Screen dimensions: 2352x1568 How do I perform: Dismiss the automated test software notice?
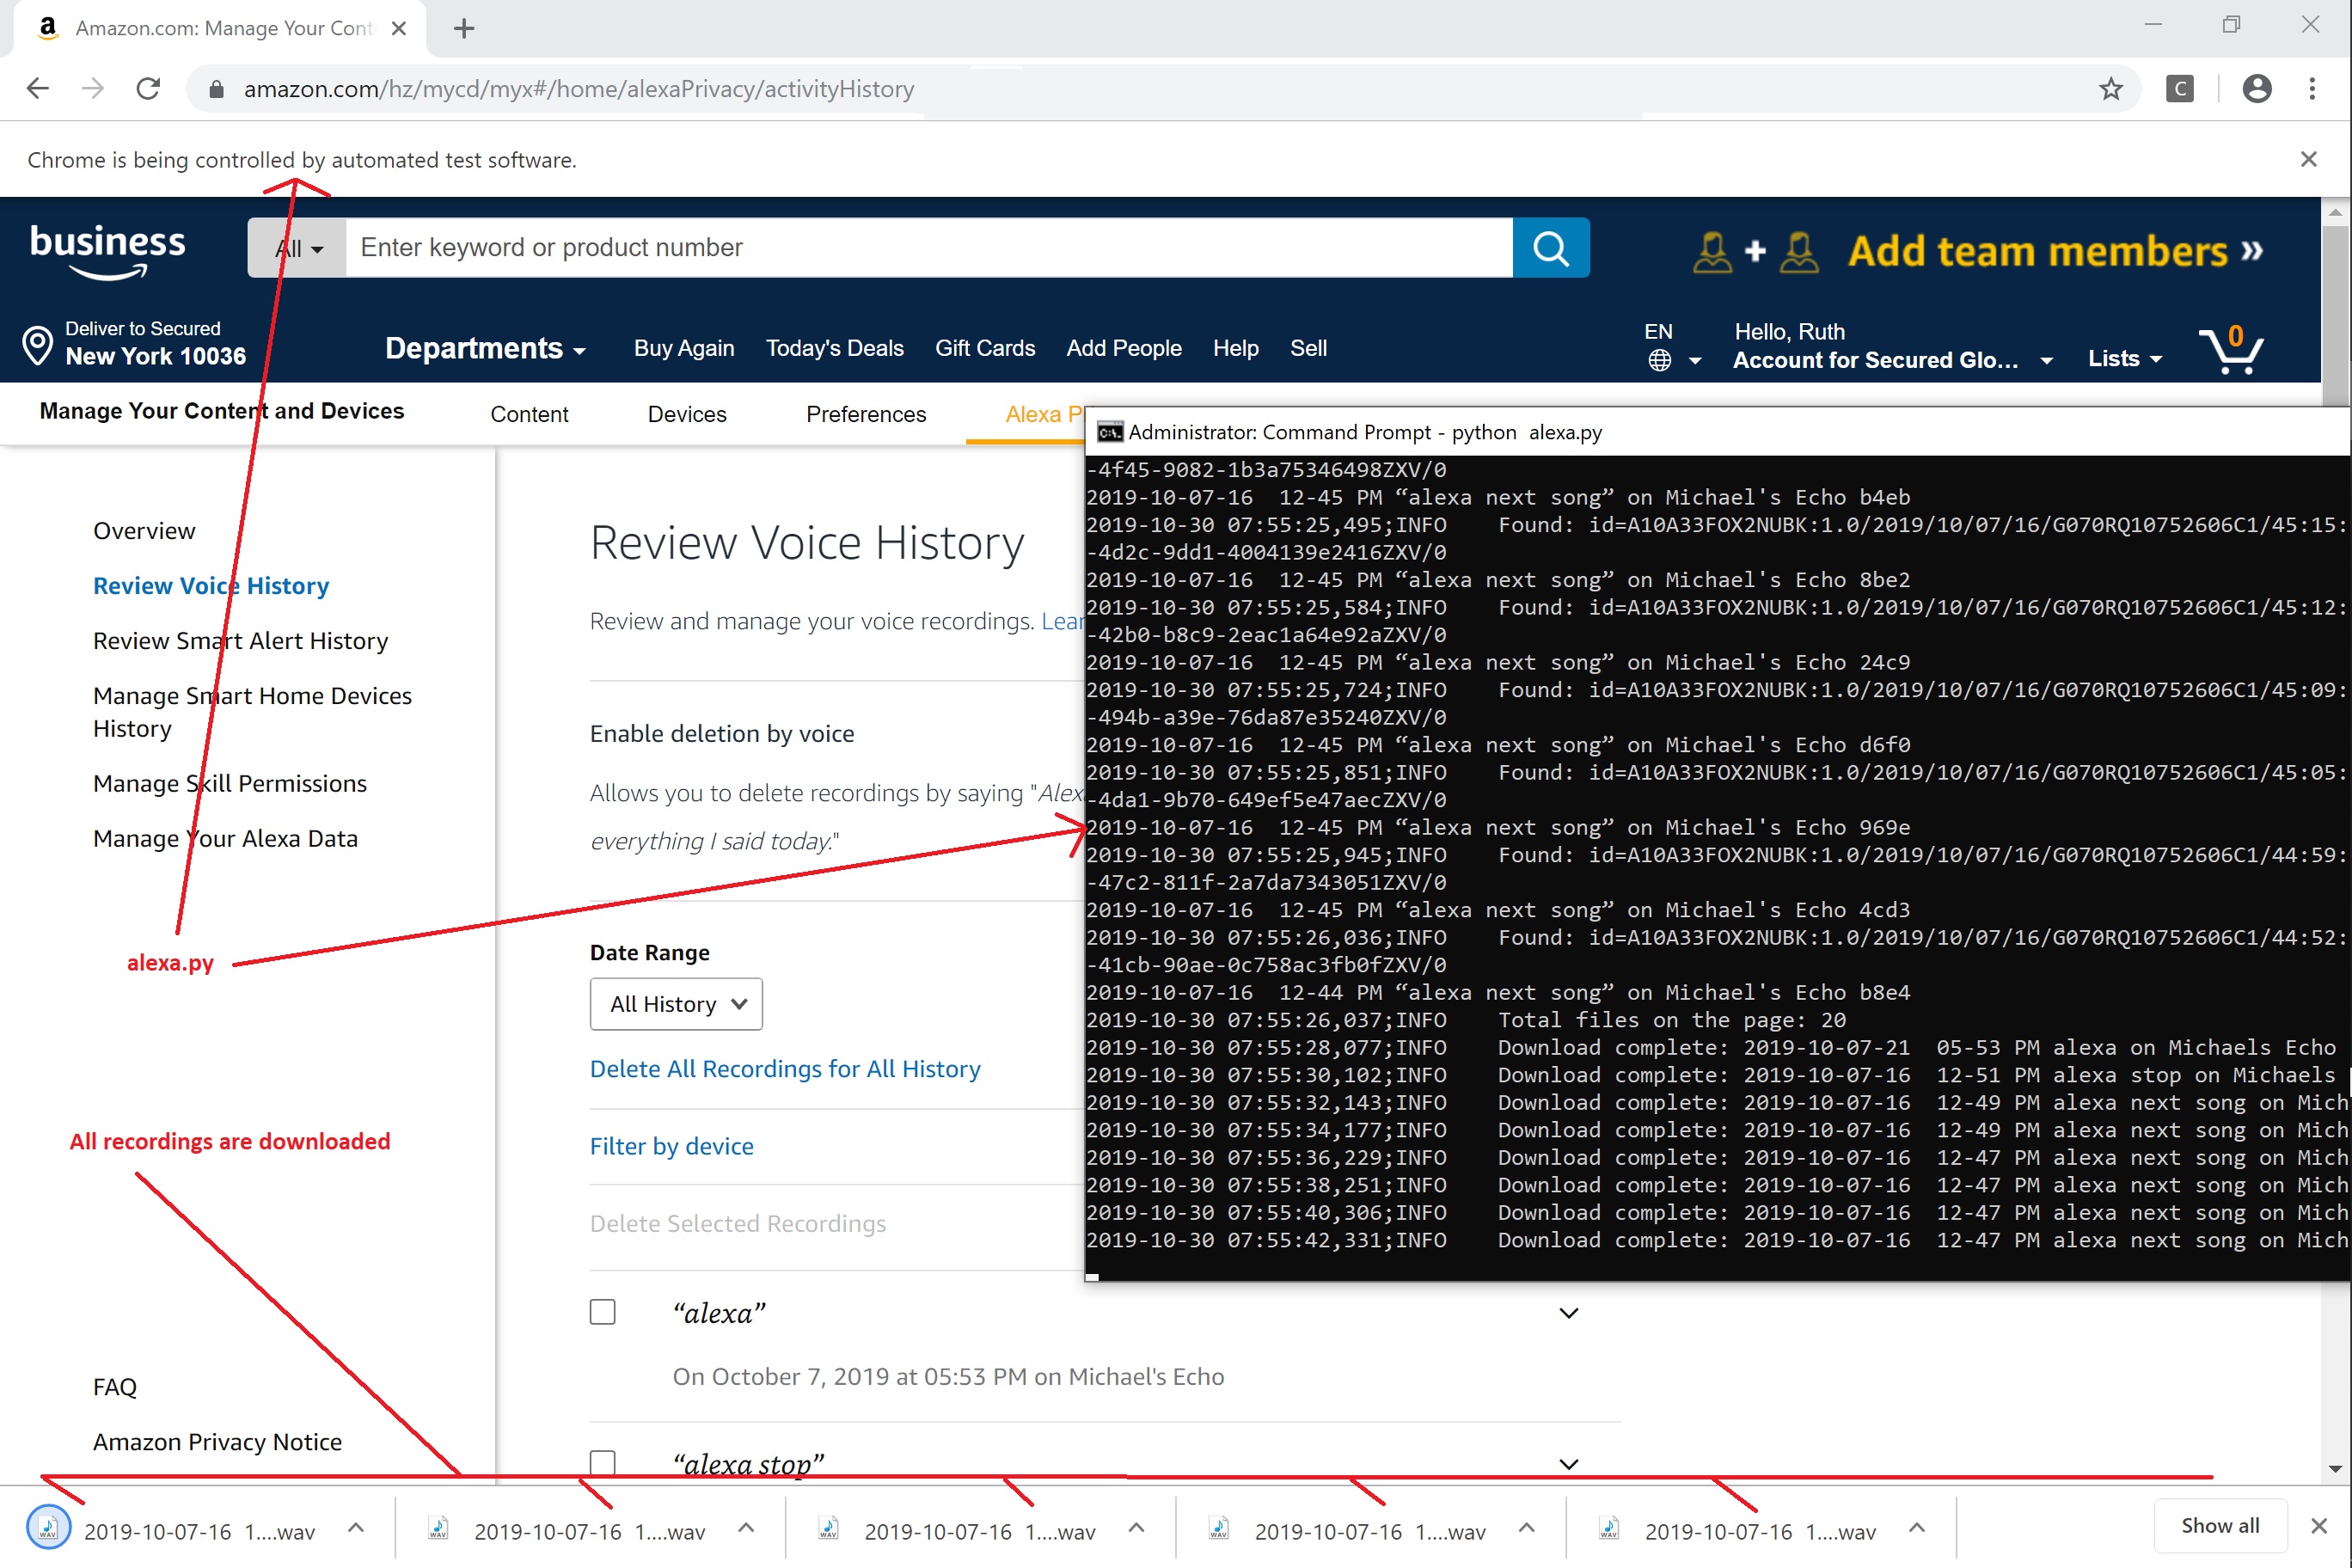click(2308, 159)
